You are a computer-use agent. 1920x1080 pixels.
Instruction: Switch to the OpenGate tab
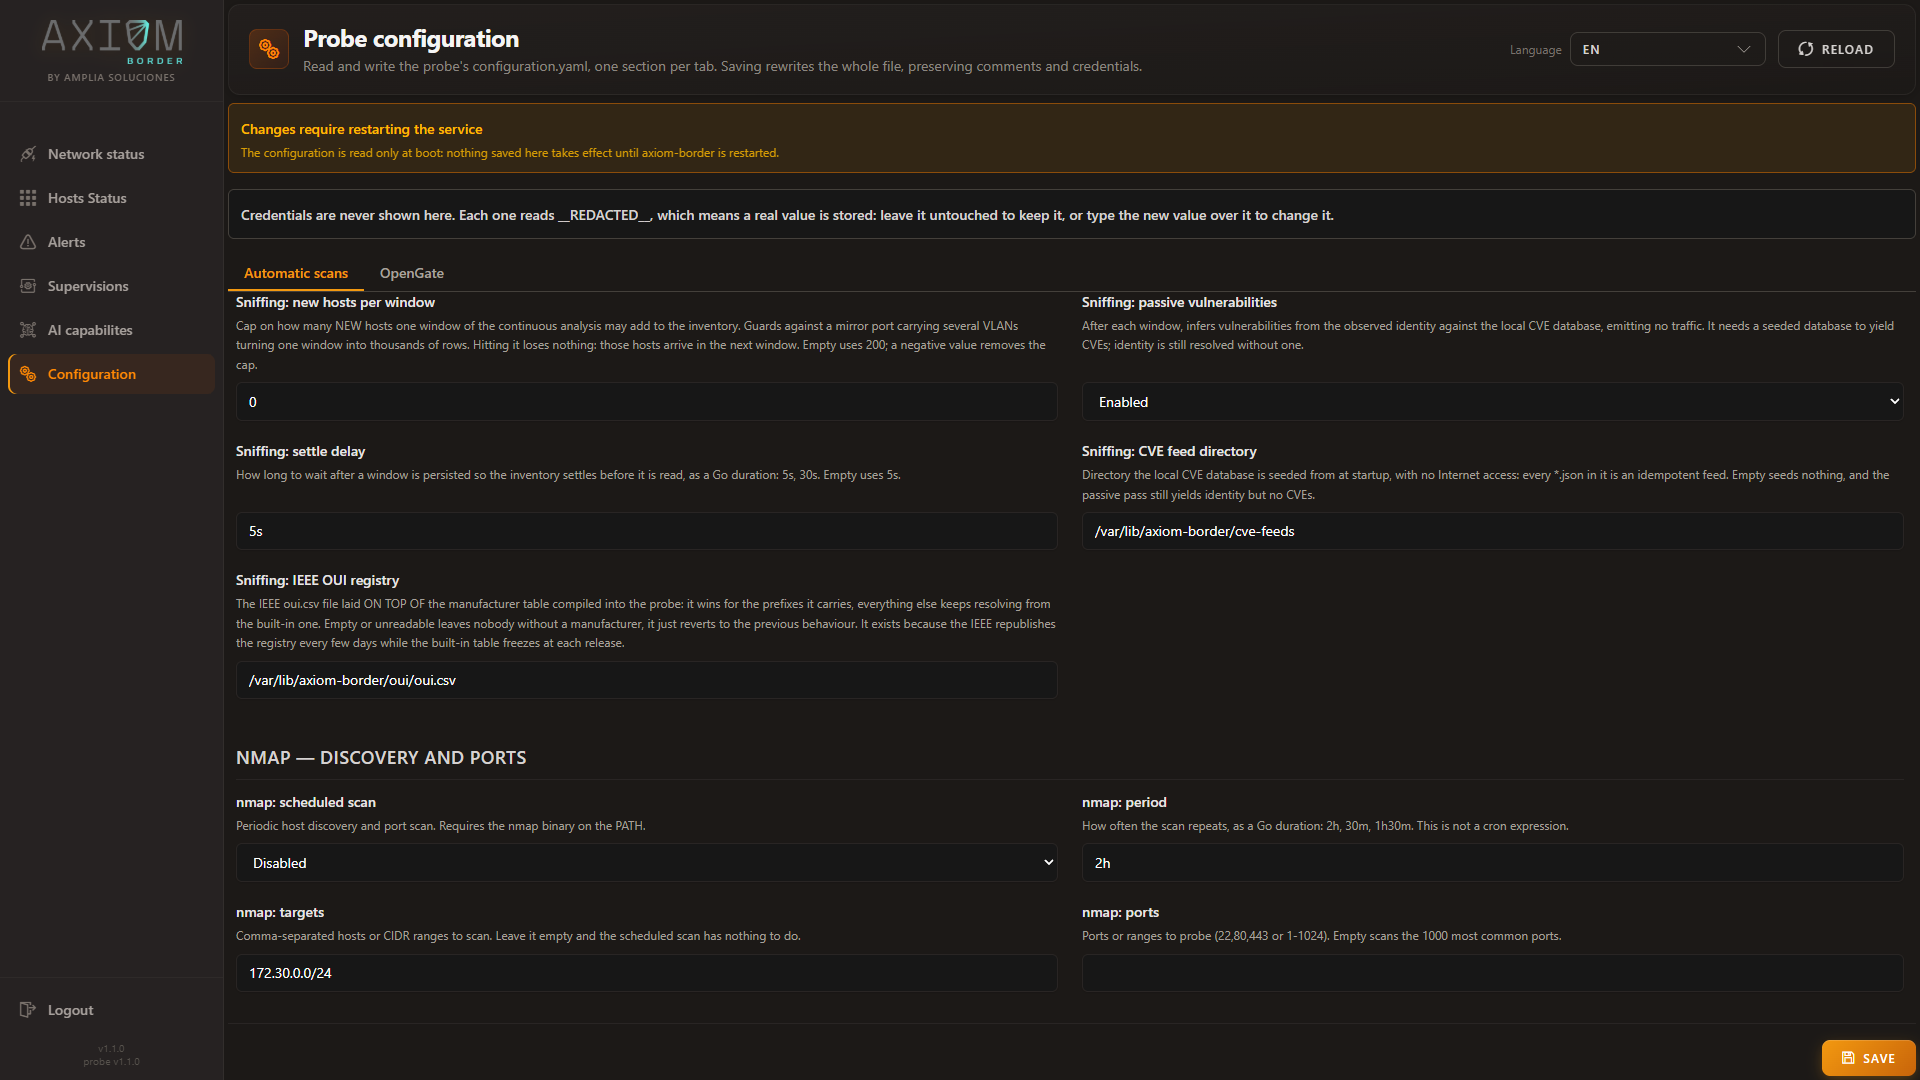[412, 273]
